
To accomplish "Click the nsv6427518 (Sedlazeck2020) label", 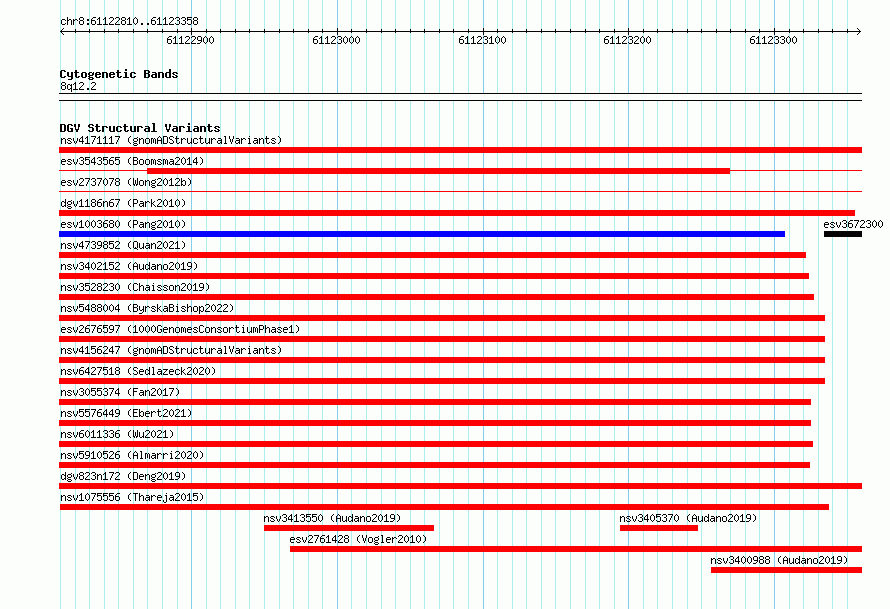I will pyautogui.click(x=138, y=371).
